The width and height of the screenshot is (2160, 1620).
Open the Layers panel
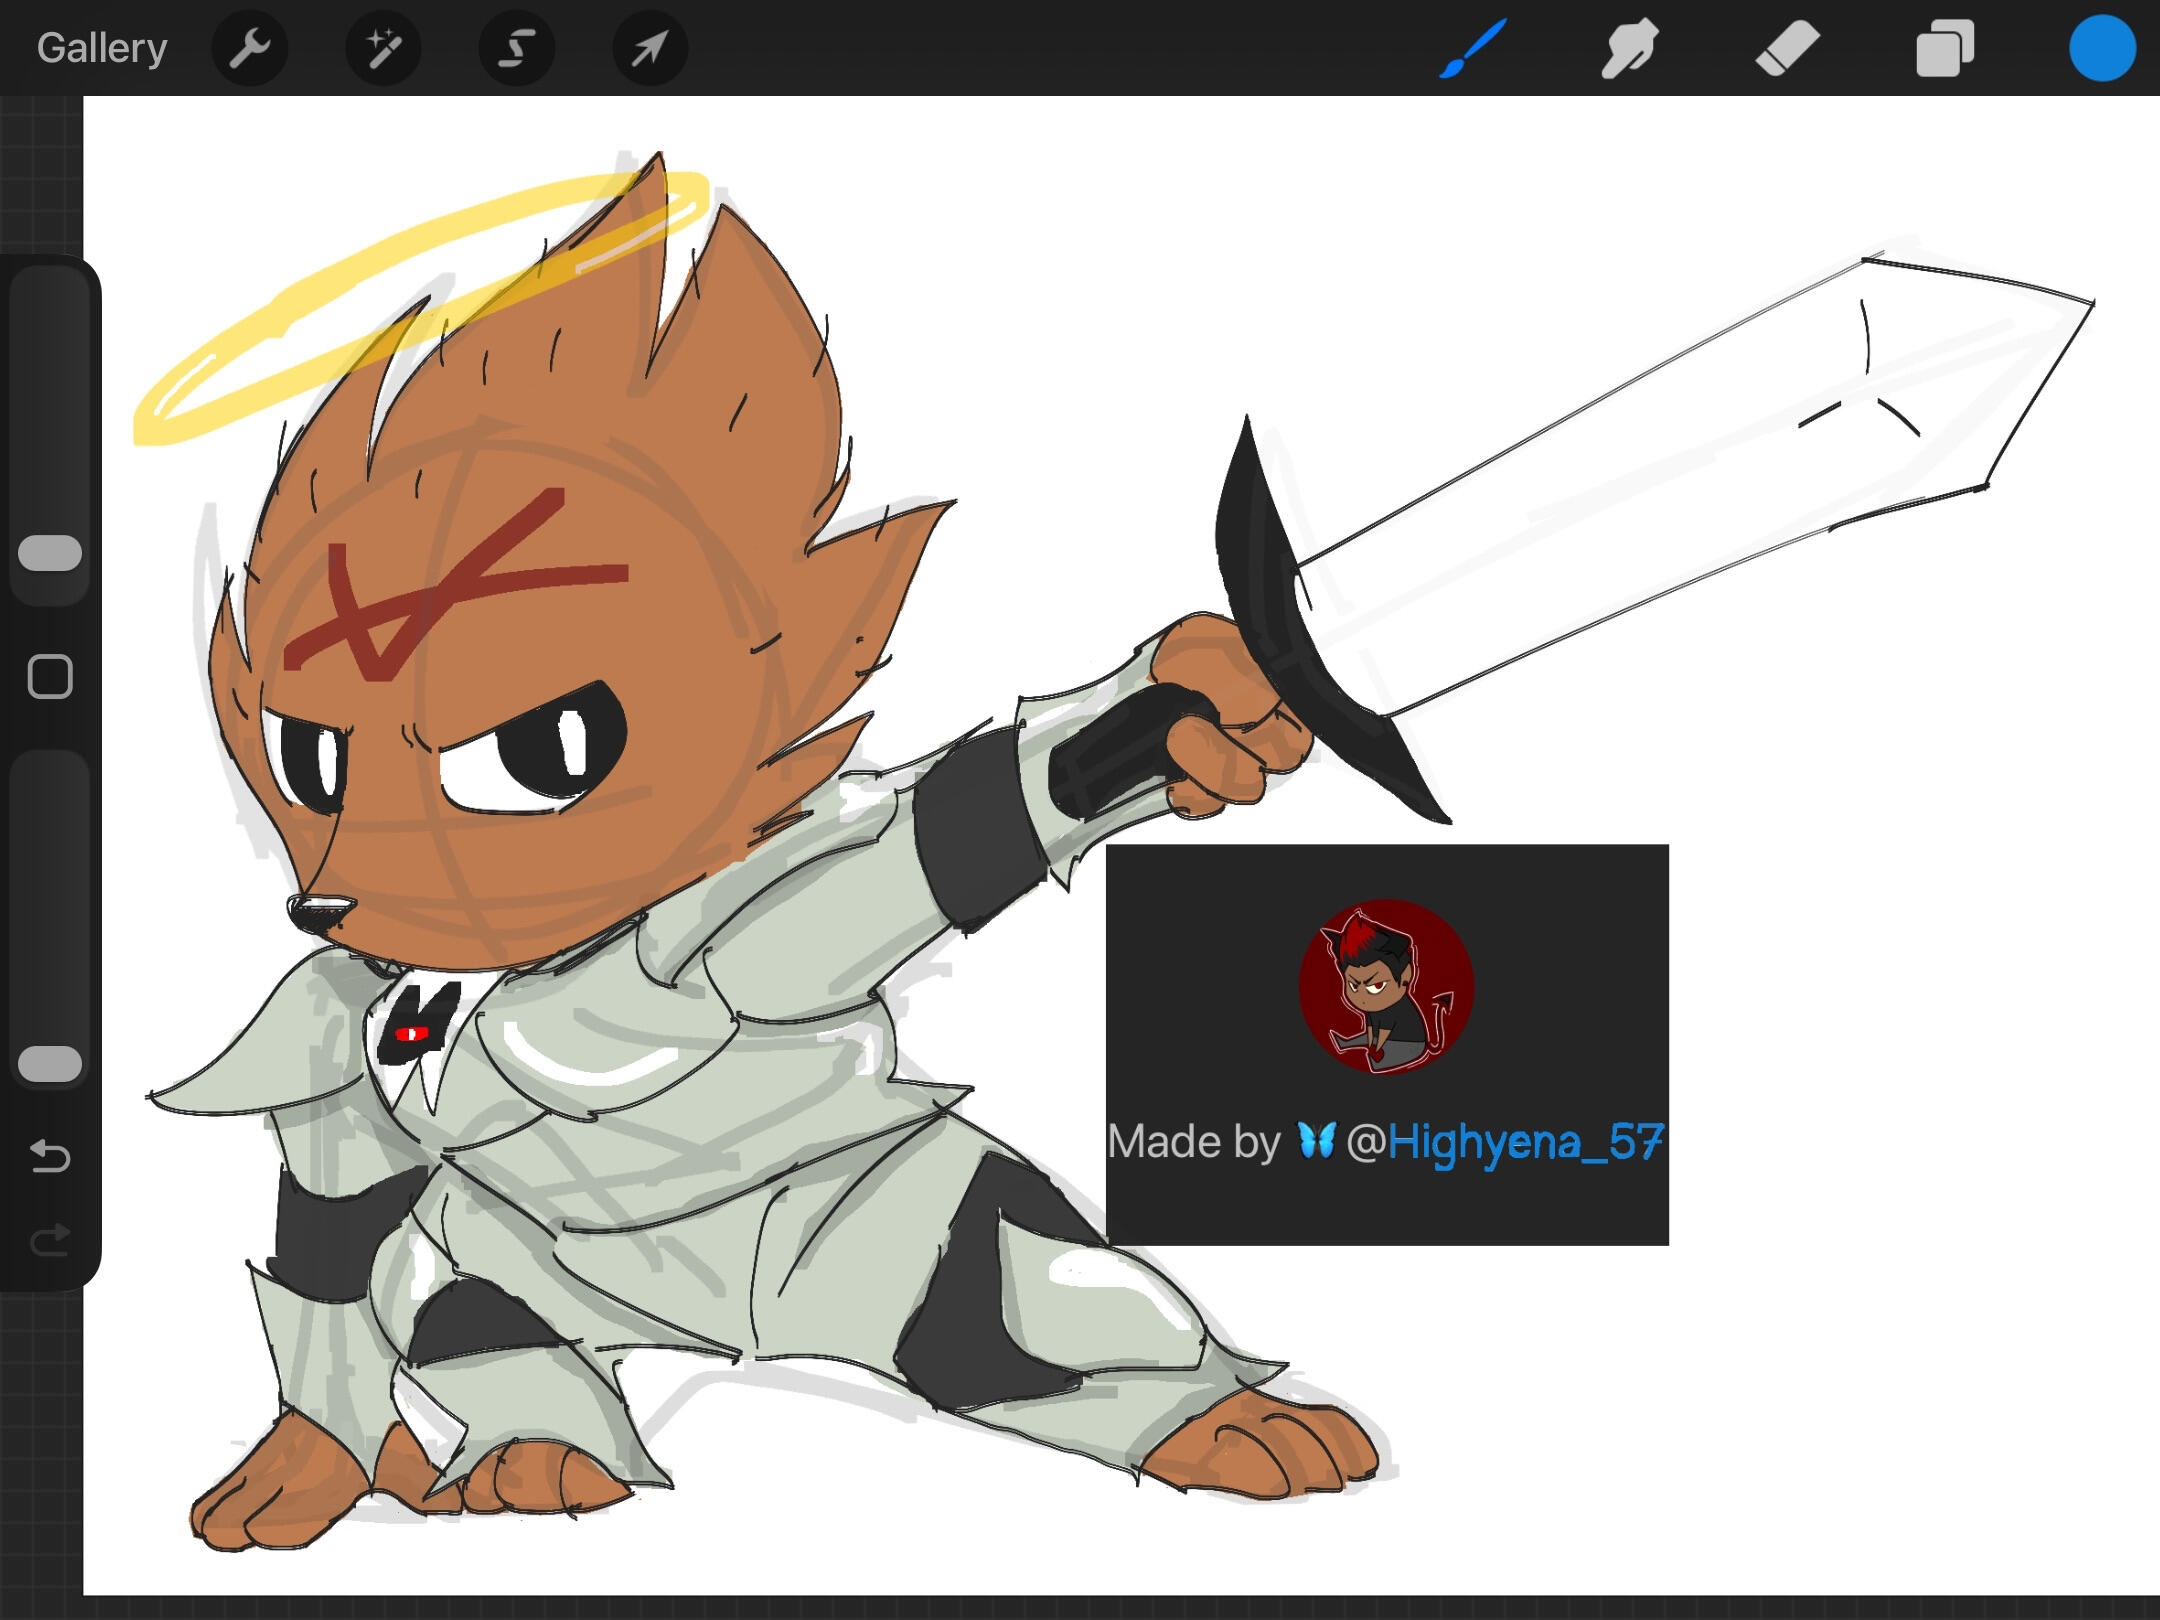1944,48
